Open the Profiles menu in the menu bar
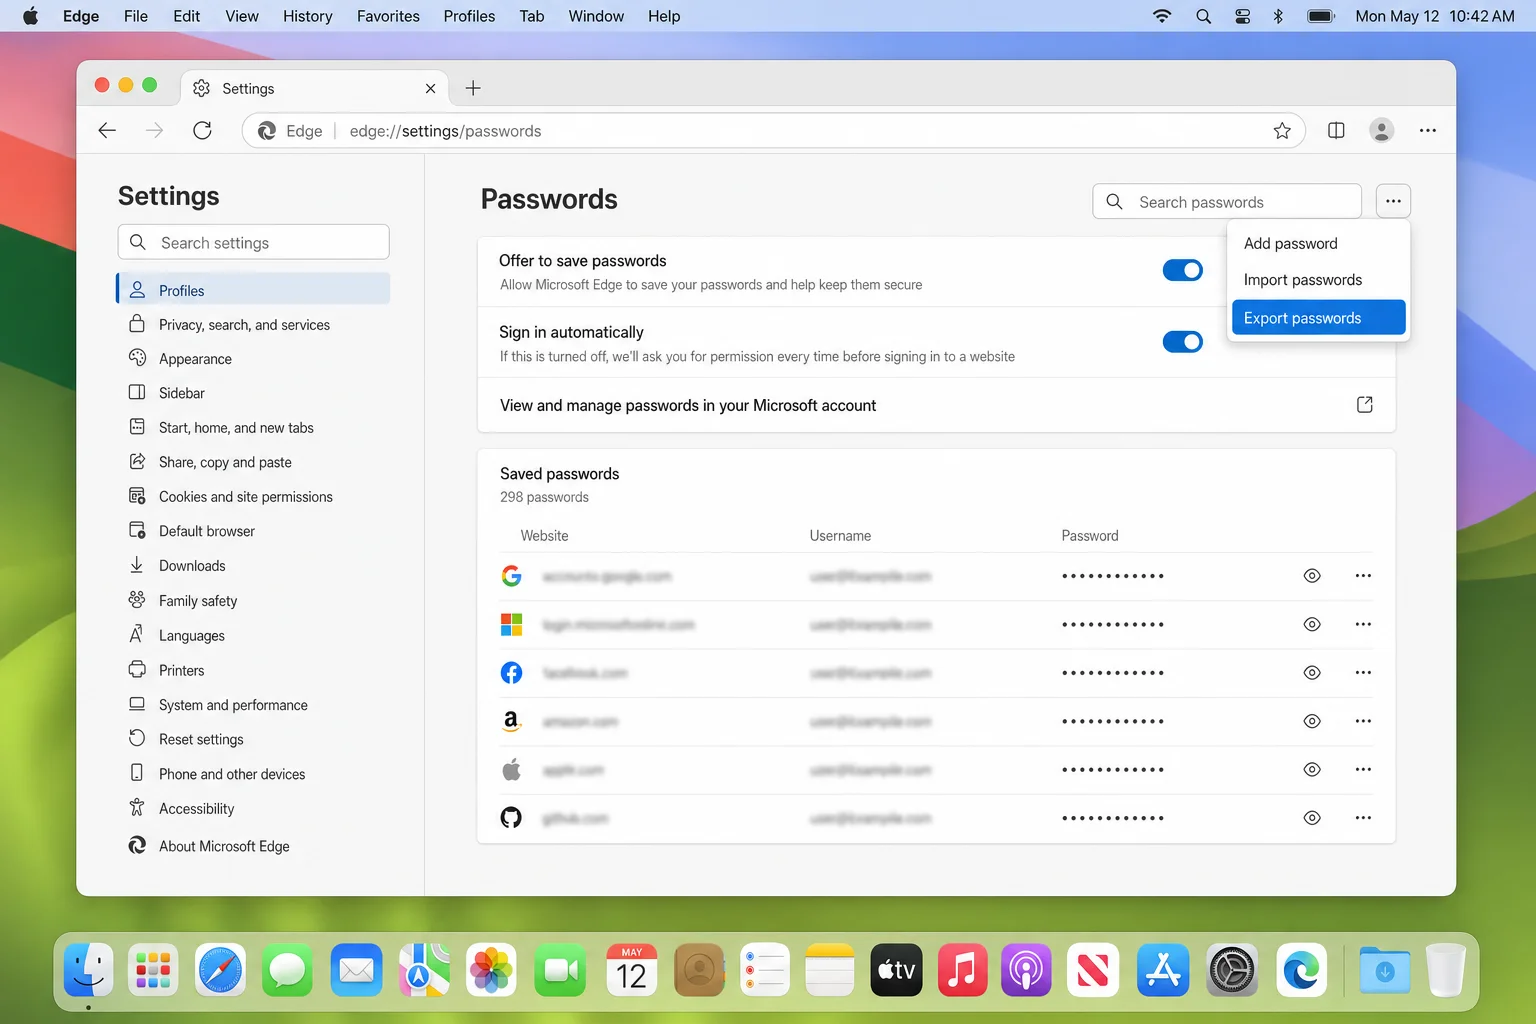Viewport: 1536px width, 1024px height. tap(469, 16)
